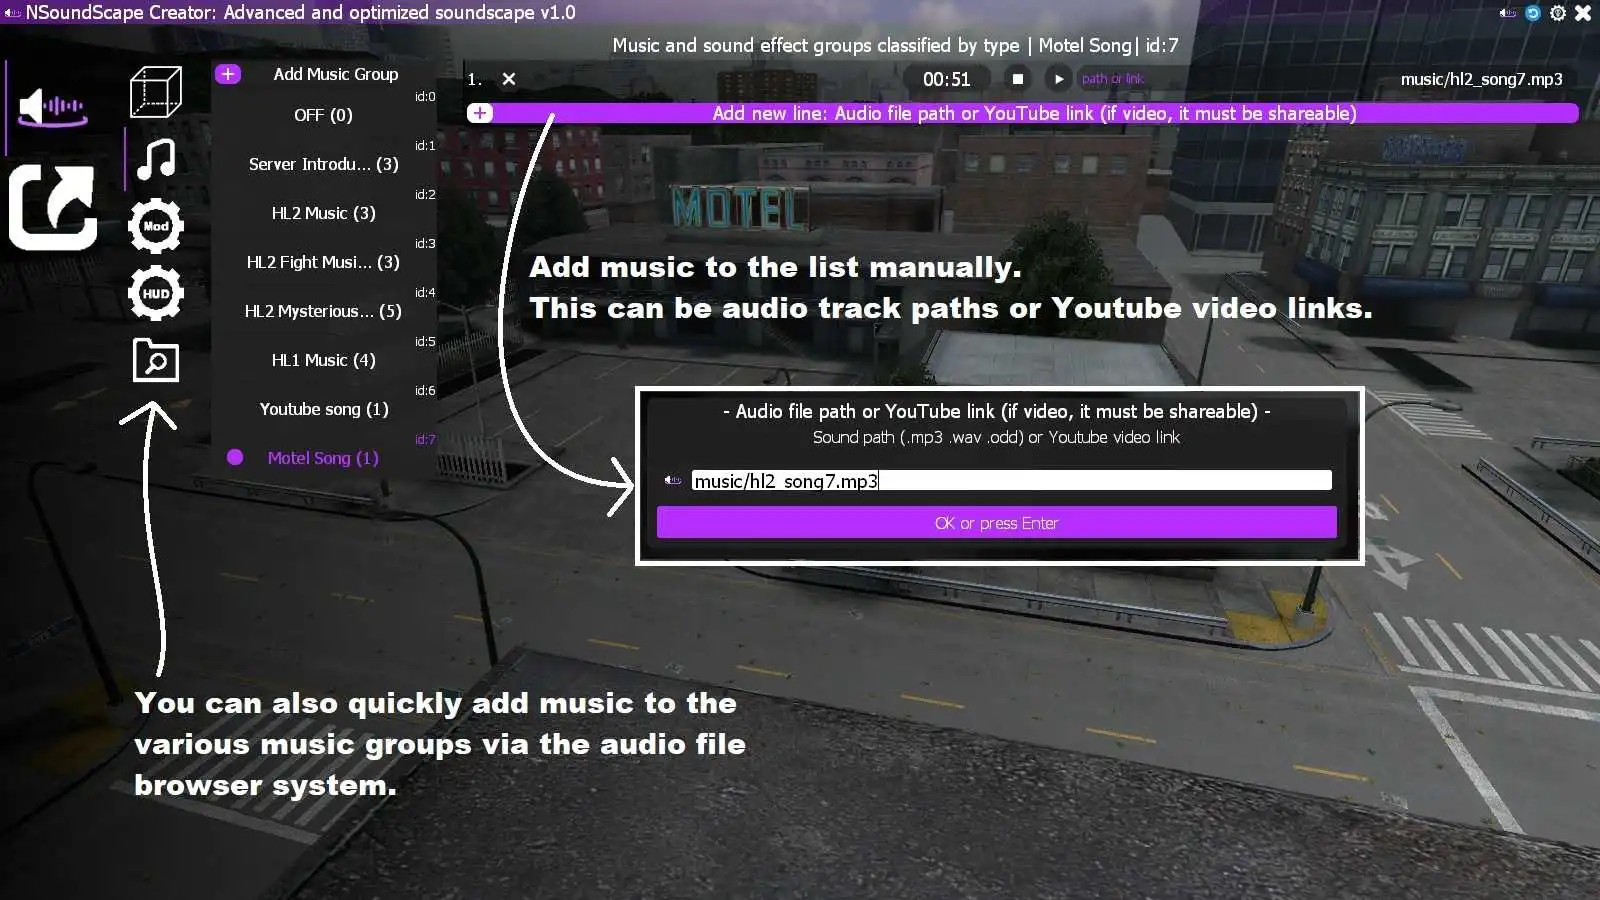This screenshot has width=1600, height=900.
Task: Select the 3D cube environment tool
Action: point(156,90)
